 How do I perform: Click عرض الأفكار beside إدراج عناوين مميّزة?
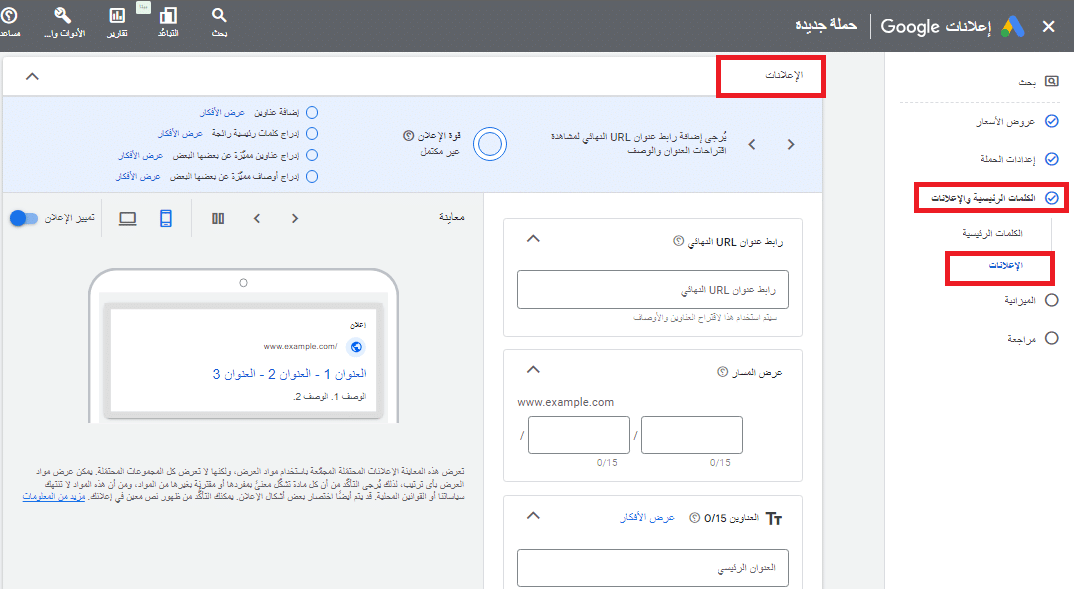[140, 155]
